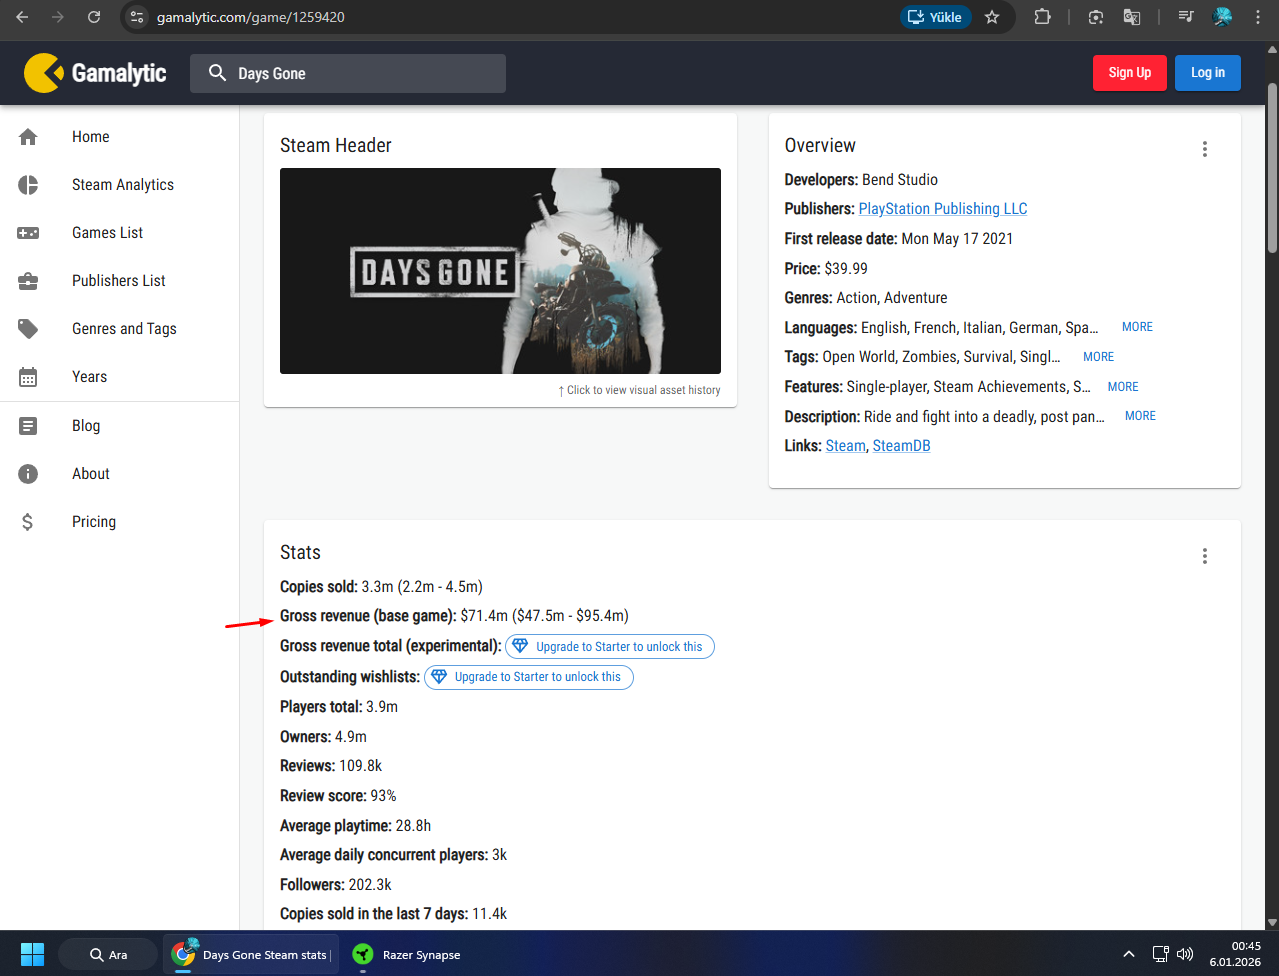Click the Years calendar icon

click(28, 376)
